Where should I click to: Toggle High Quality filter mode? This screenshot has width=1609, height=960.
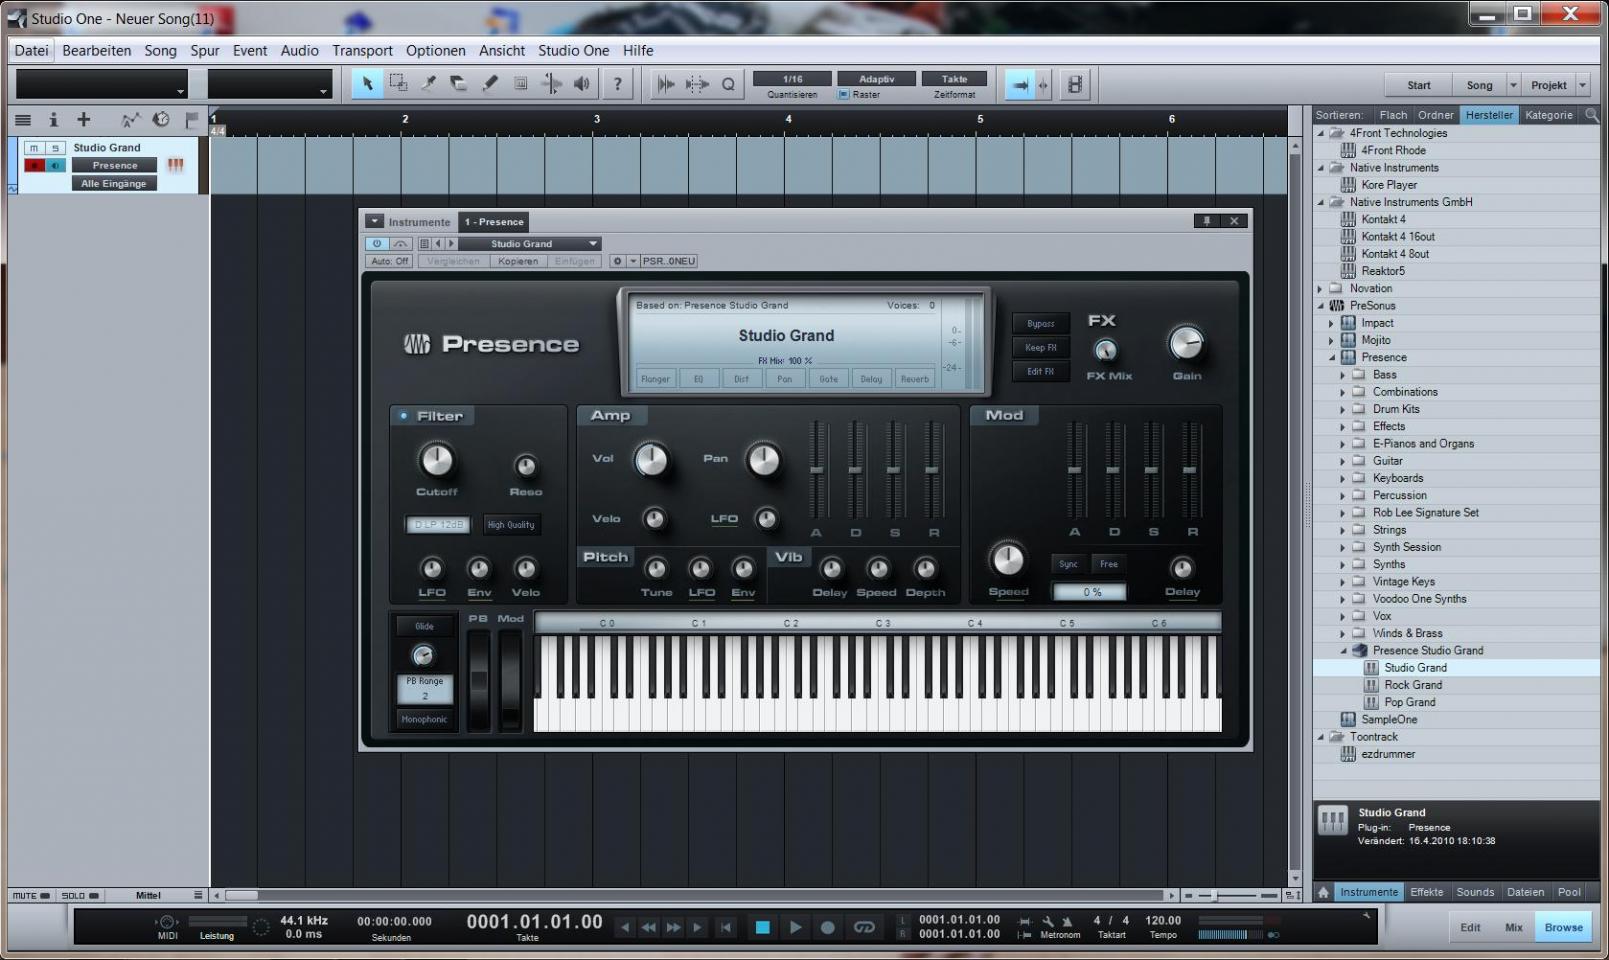click(x=511, y=525)
